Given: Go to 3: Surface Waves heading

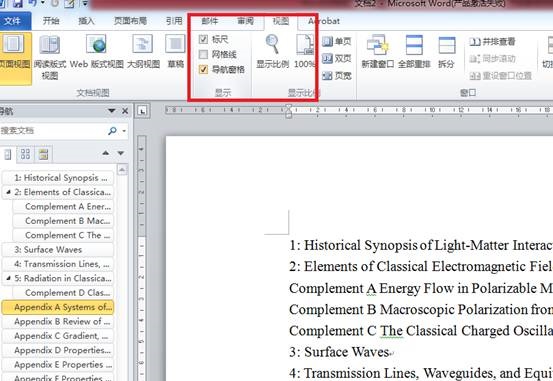Looking at the screenshot, I should [x=58, y=249].
